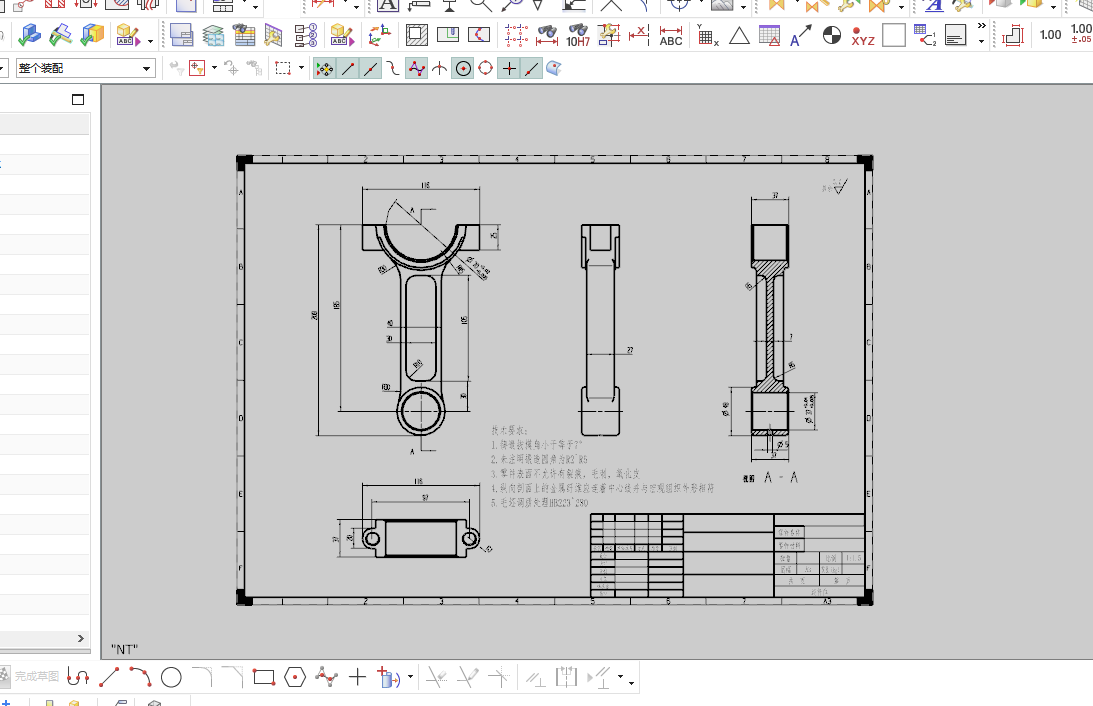
Task: Click the sketch Point plus tool
Action: pos(357,677)
